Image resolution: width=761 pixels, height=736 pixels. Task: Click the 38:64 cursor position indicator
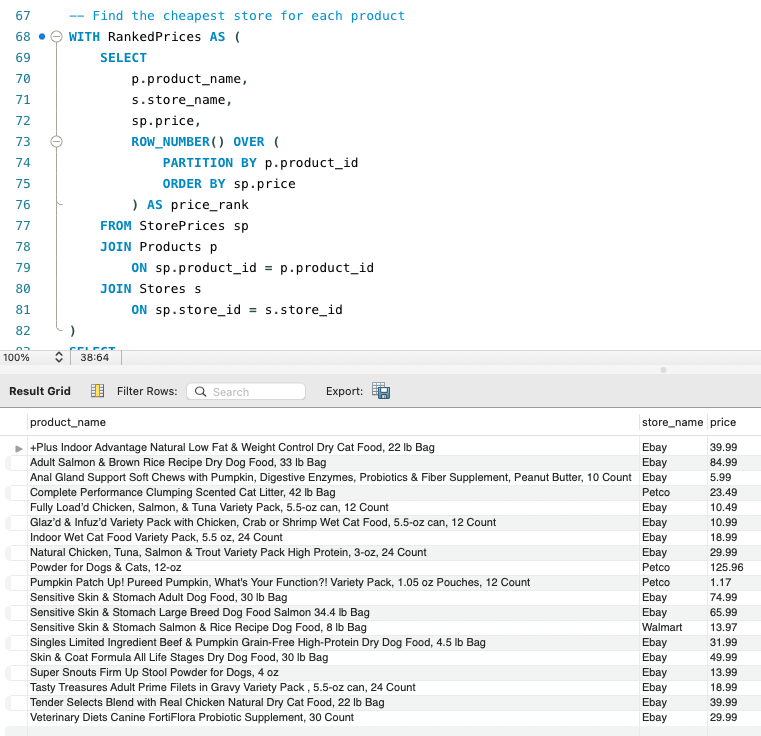point(95,357)
